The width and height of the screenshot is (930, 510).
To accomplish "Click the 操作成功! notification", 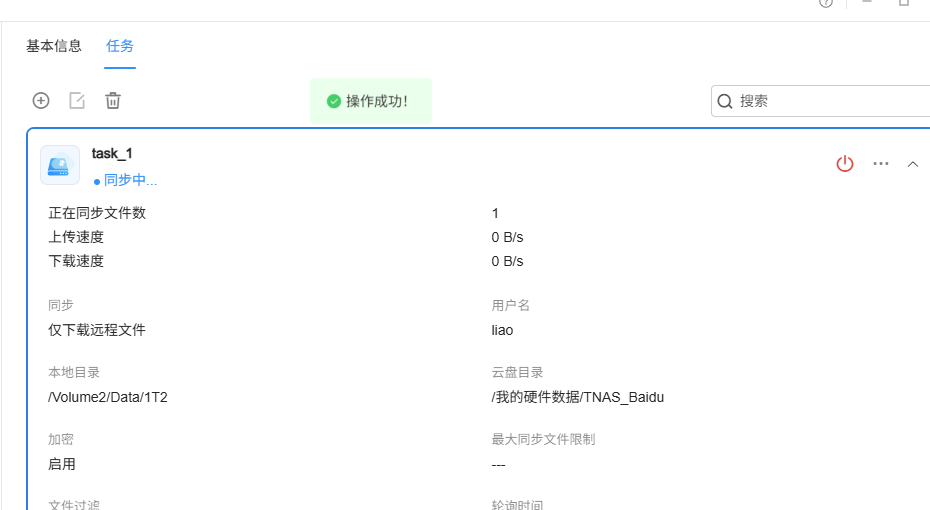I will tap(371, 101).
